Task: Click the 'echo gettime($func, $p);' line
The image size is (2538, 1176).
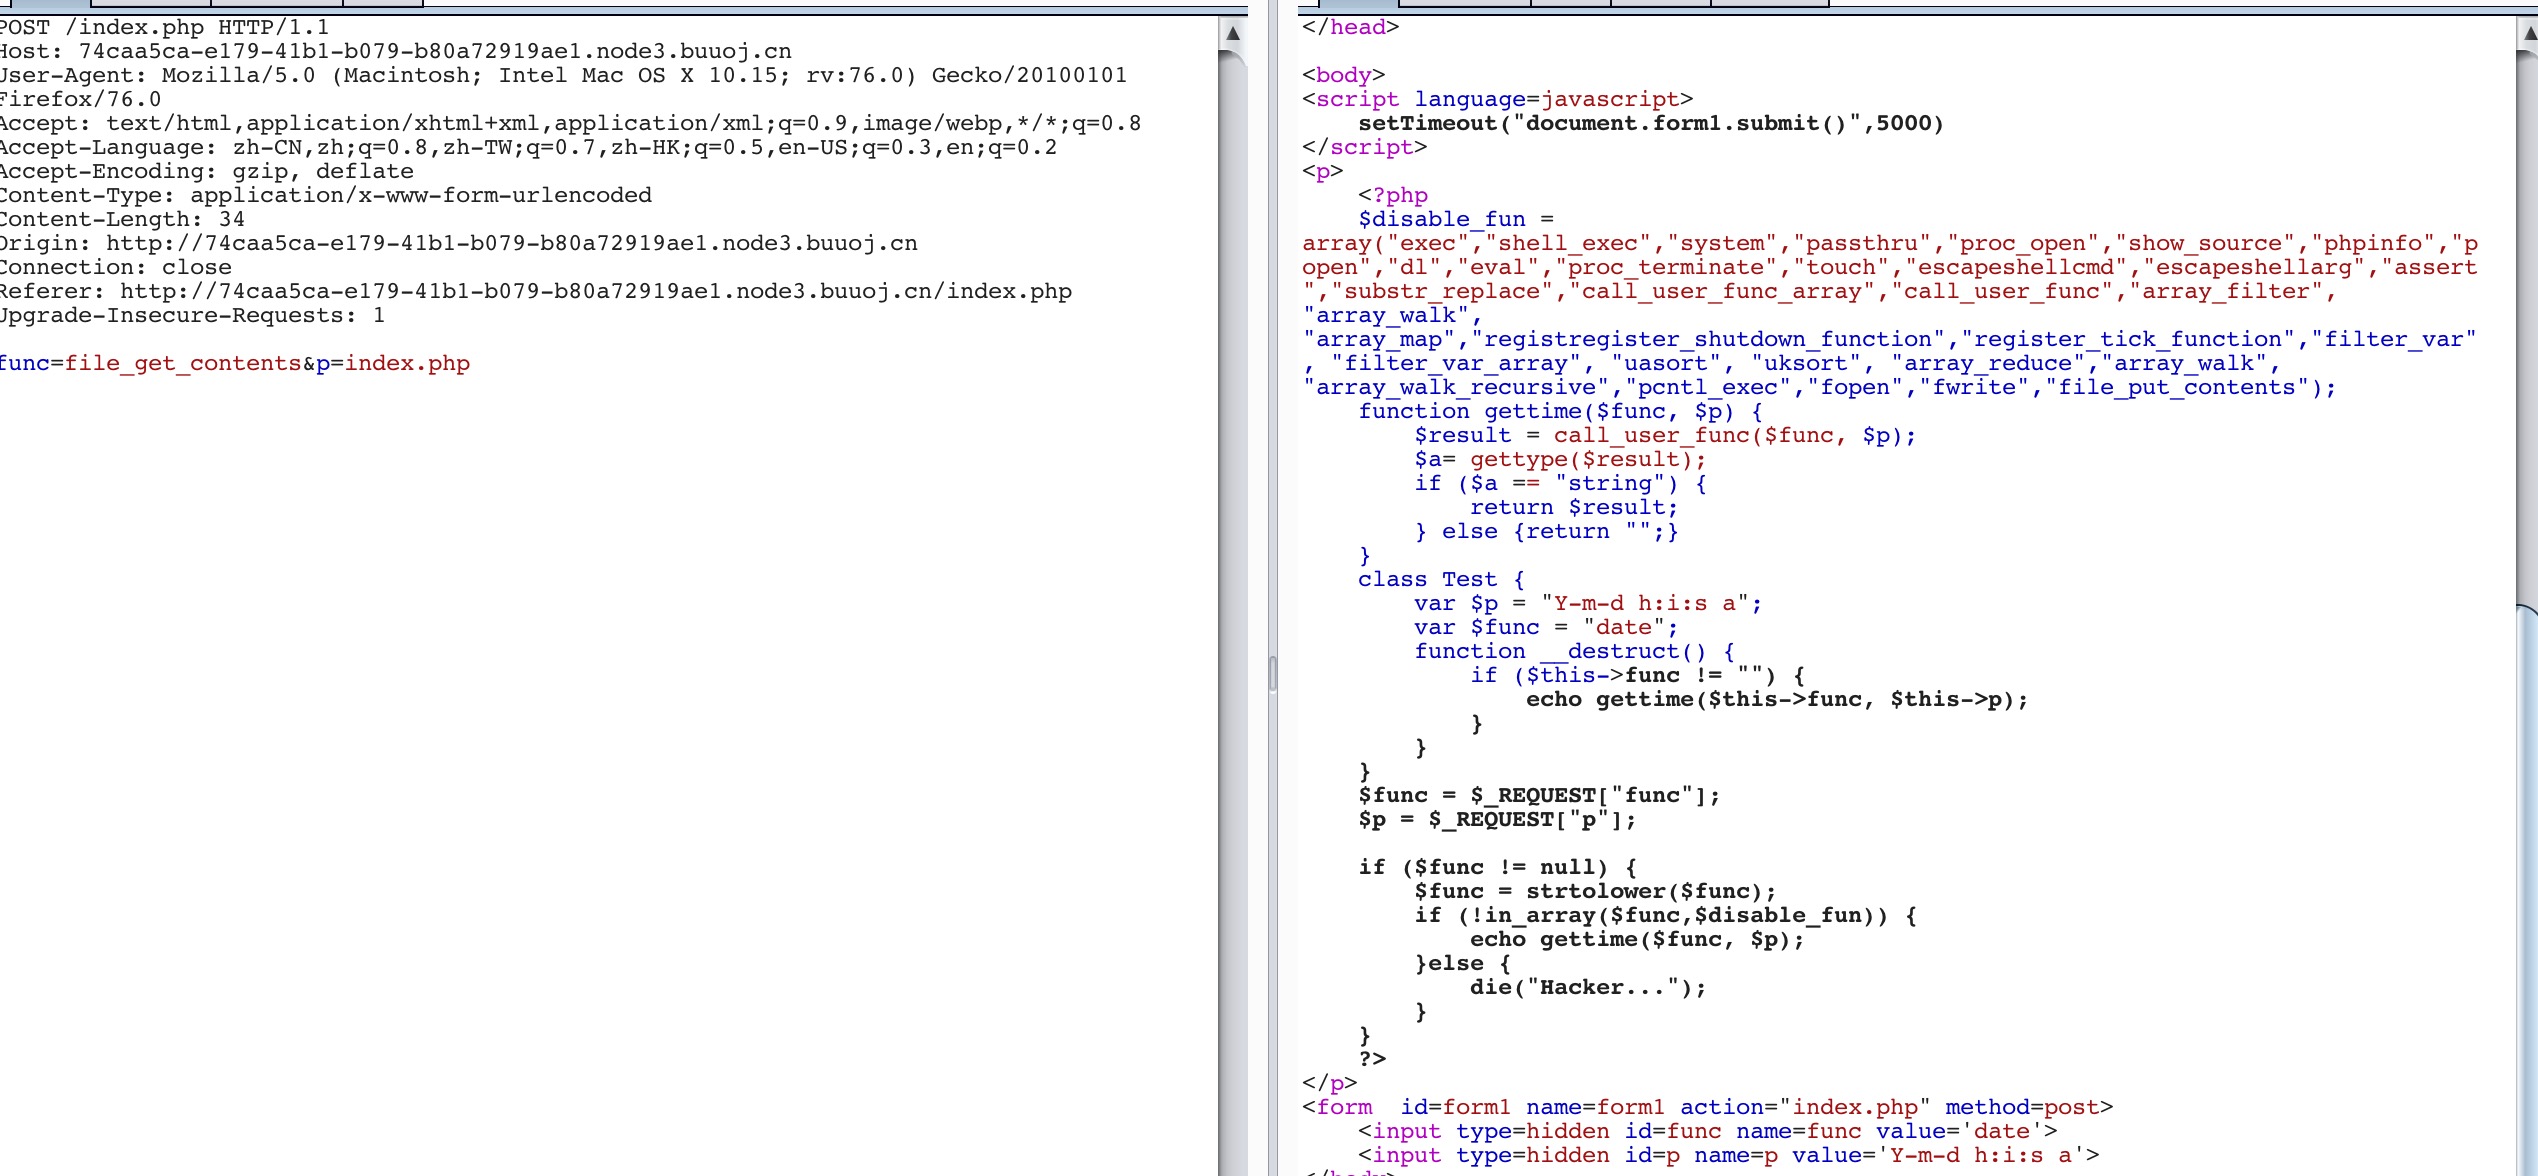Action: 1637,939
